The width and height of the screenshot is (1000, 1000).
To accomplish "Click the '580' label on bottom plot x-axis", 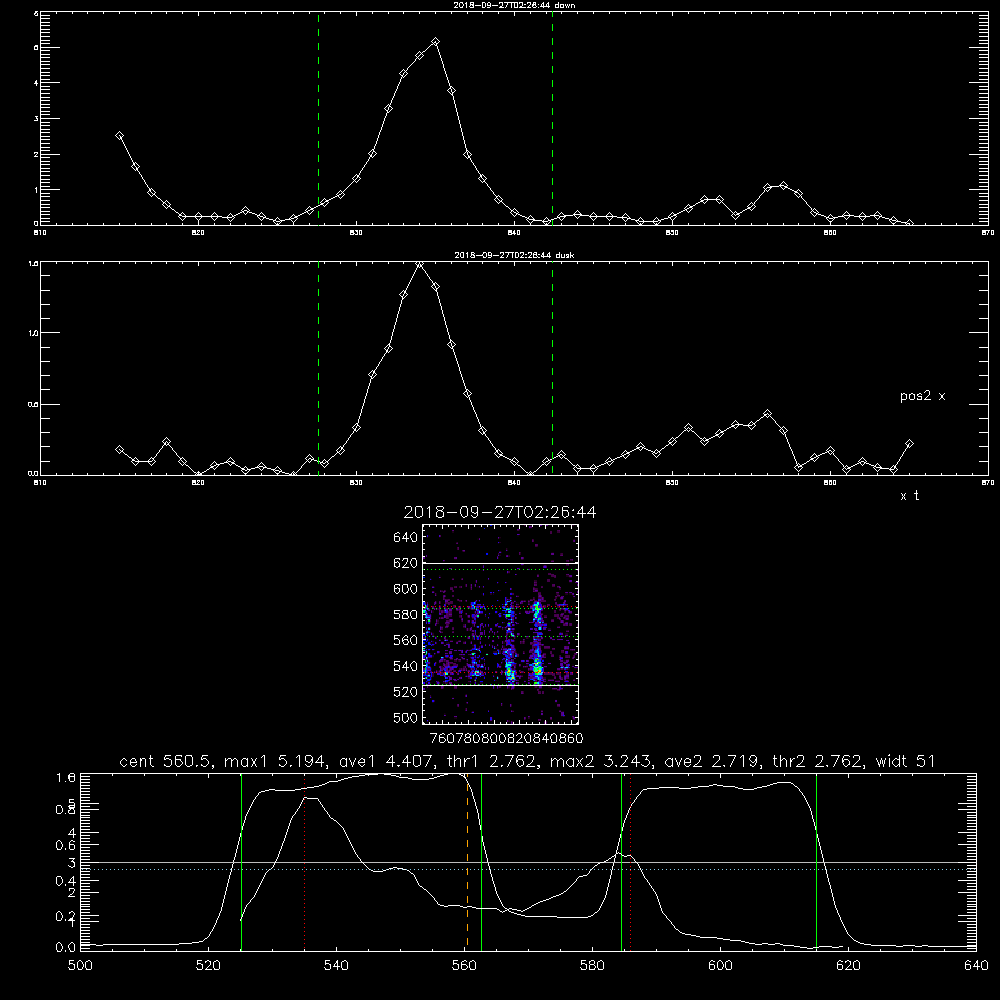I will click(x=592, y=966).
